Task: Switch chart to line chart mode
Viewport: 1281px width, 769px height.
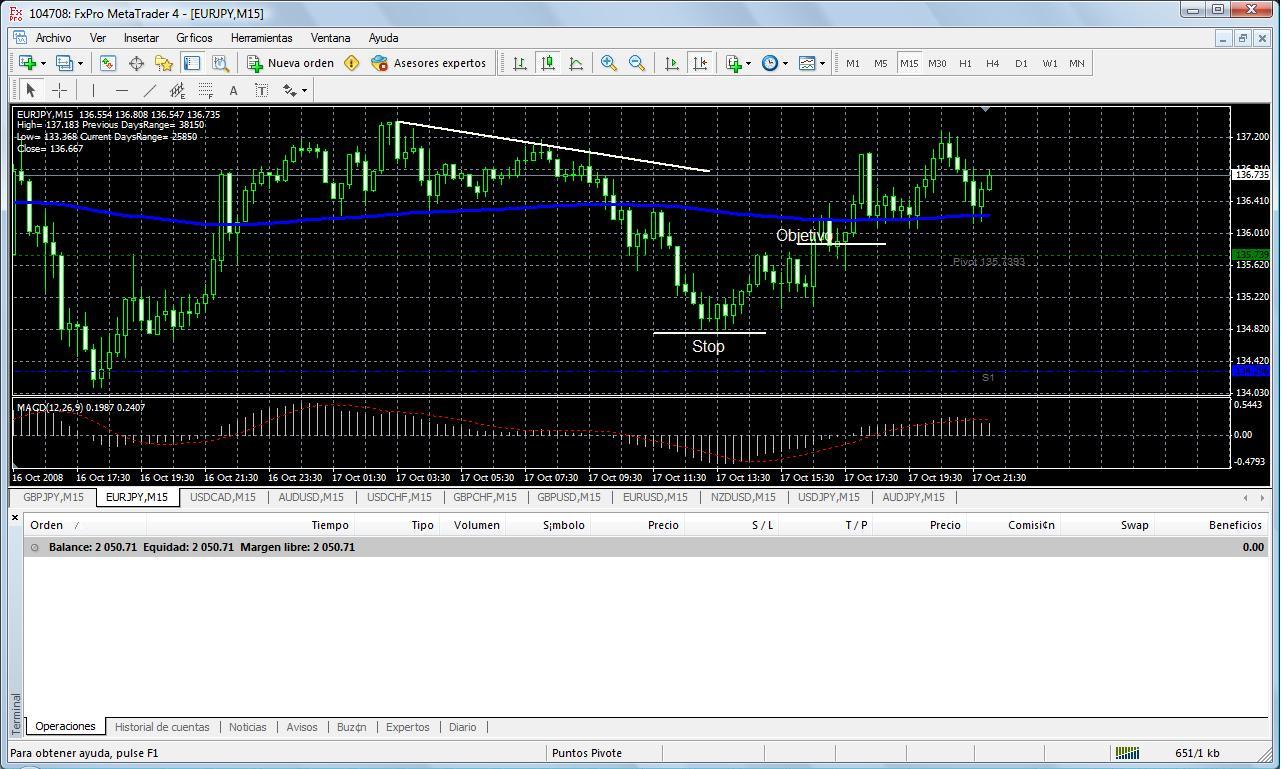Action: click(x=576, y=63)
